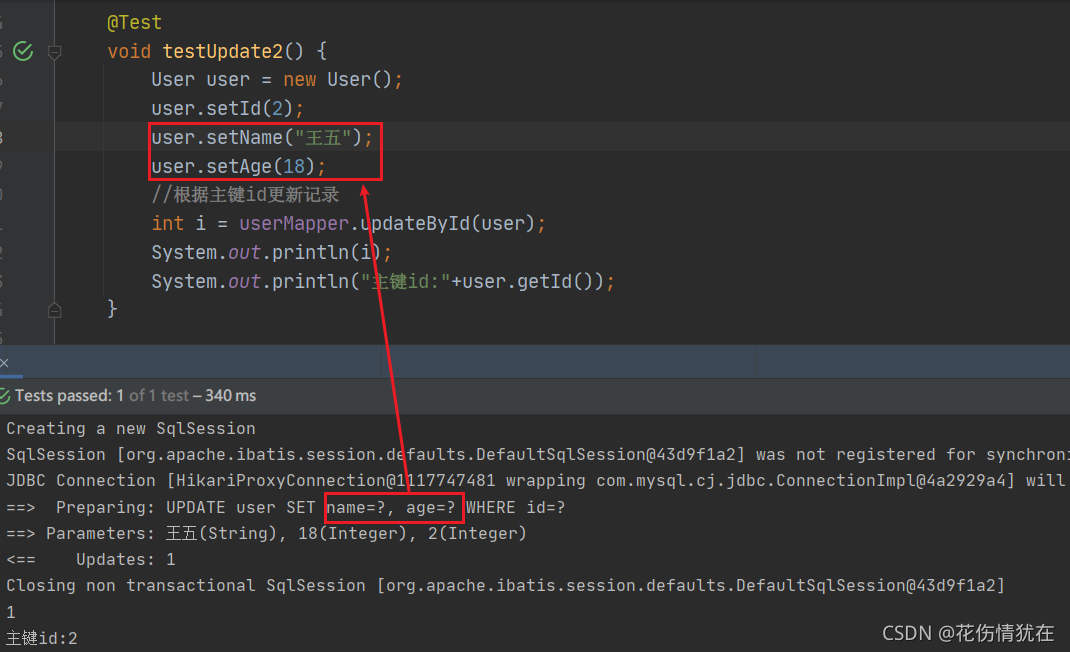
Task: Click the 主键id:2 console output line
Action: point(42,638)
